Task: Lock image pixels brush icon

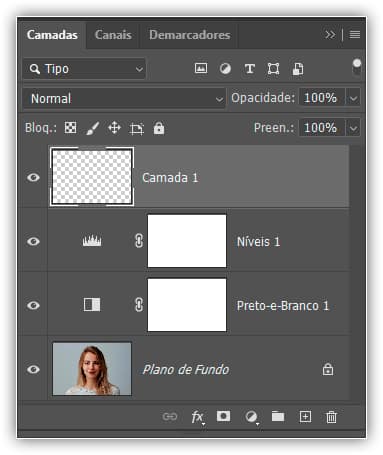Action: (93, 128)
